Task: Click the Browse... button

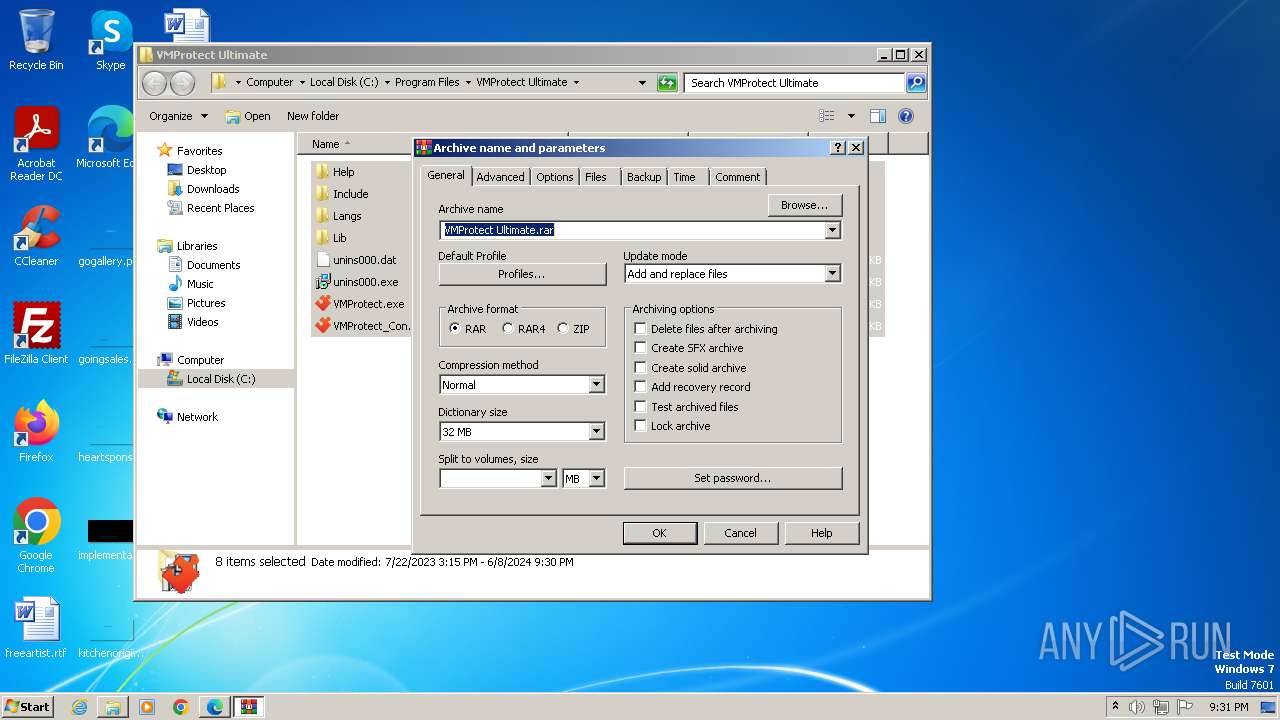Action: (805, 205)
